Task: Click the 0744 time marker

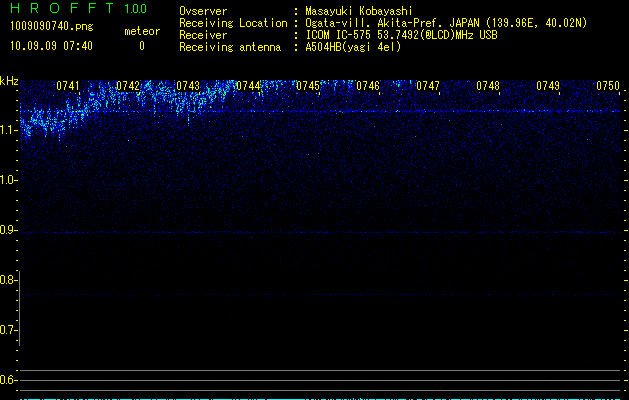Action: 248,86
